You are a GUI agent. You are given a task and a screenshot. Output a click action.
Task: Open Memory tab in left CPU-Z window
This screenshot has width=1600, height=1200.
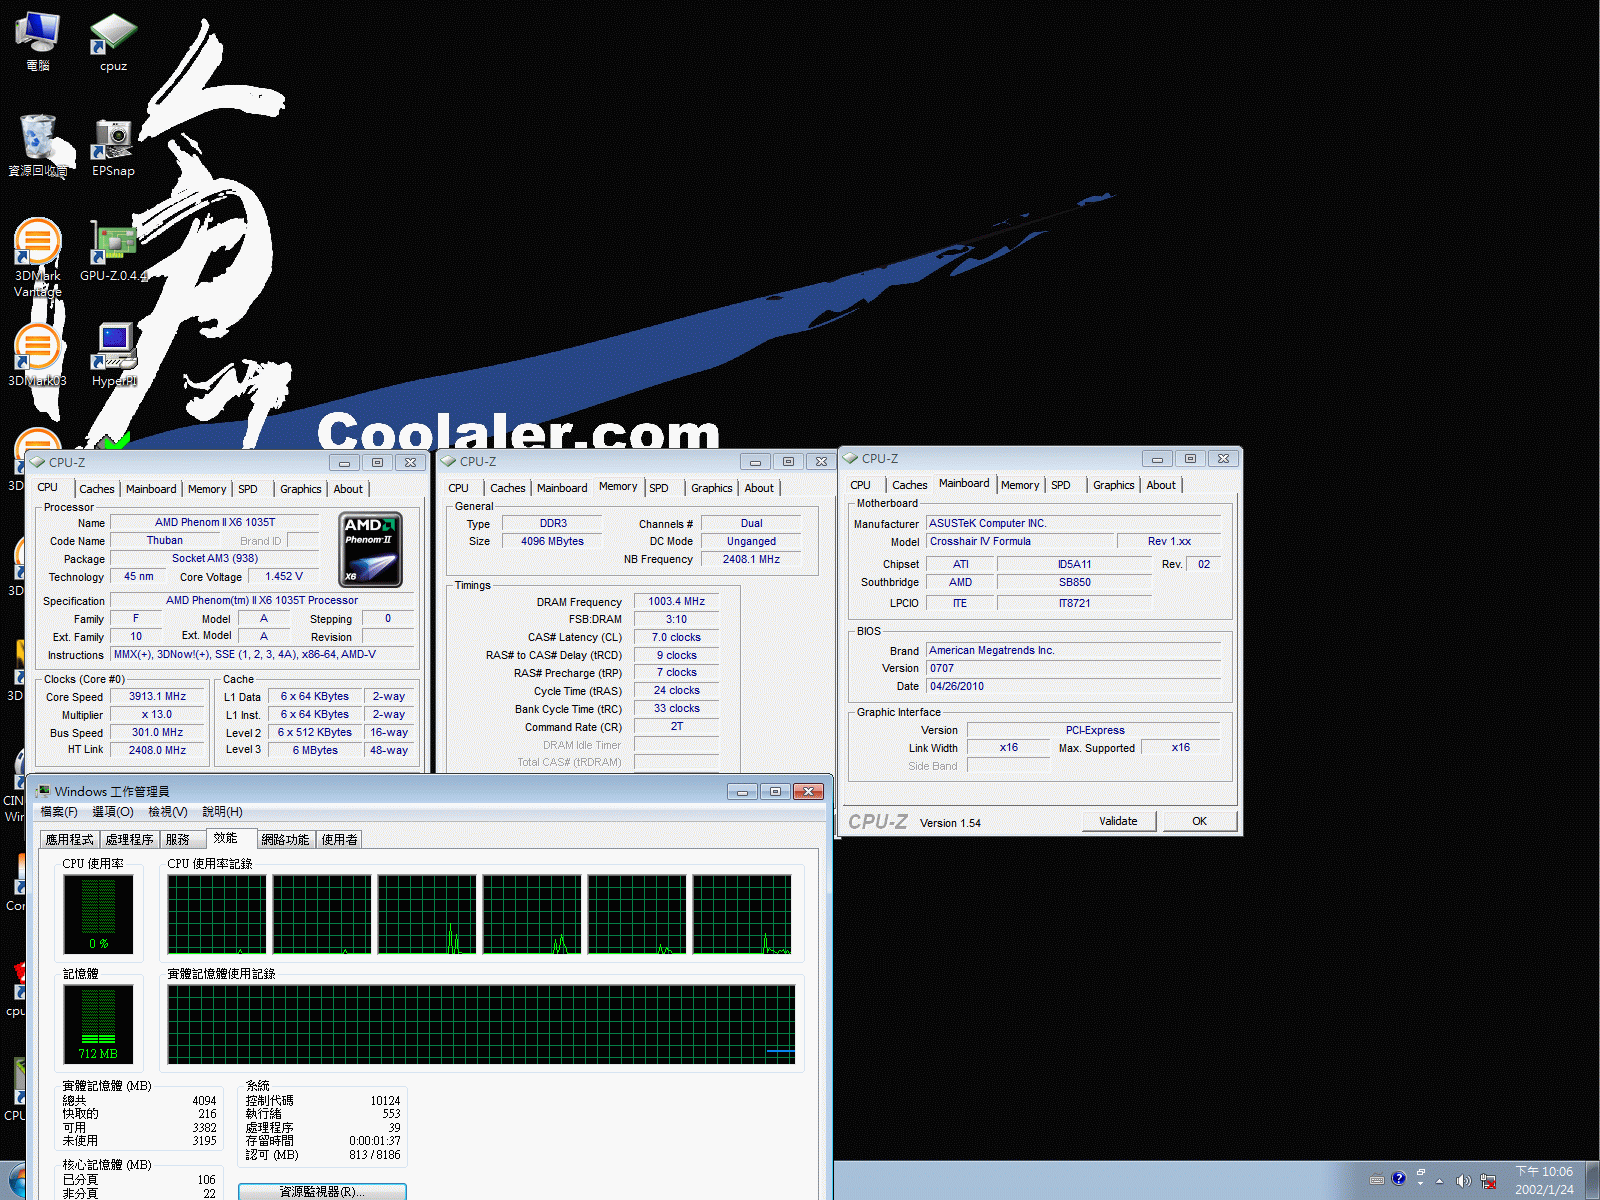click(x=207, y=489)
